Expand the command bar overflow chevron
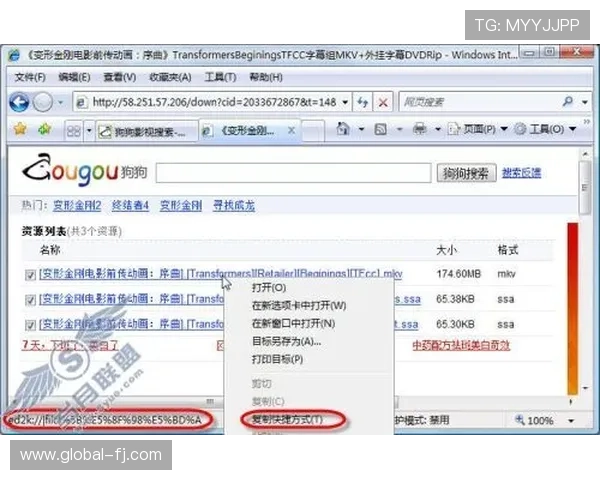600x480 pixels. 587,122
